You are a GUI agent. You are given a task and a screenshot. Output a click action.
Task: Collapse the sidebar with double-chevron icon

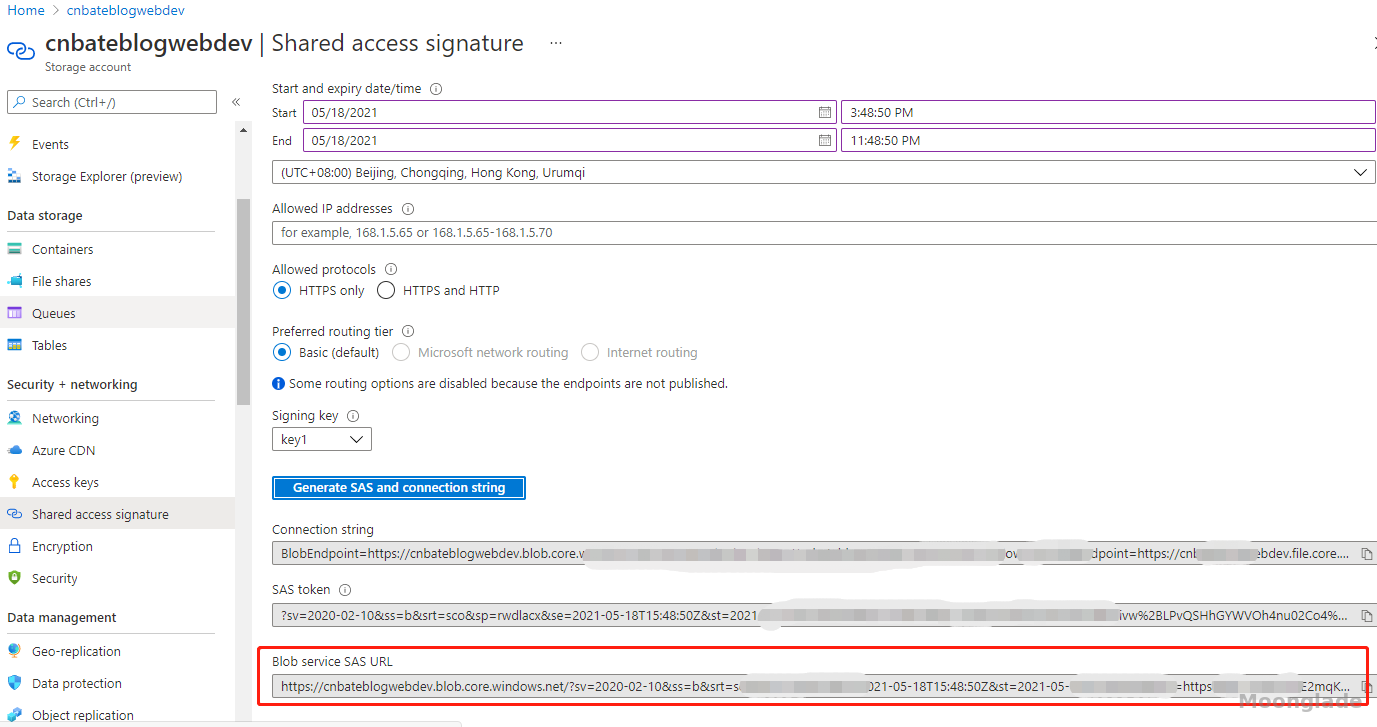click(x=236, y=102)
